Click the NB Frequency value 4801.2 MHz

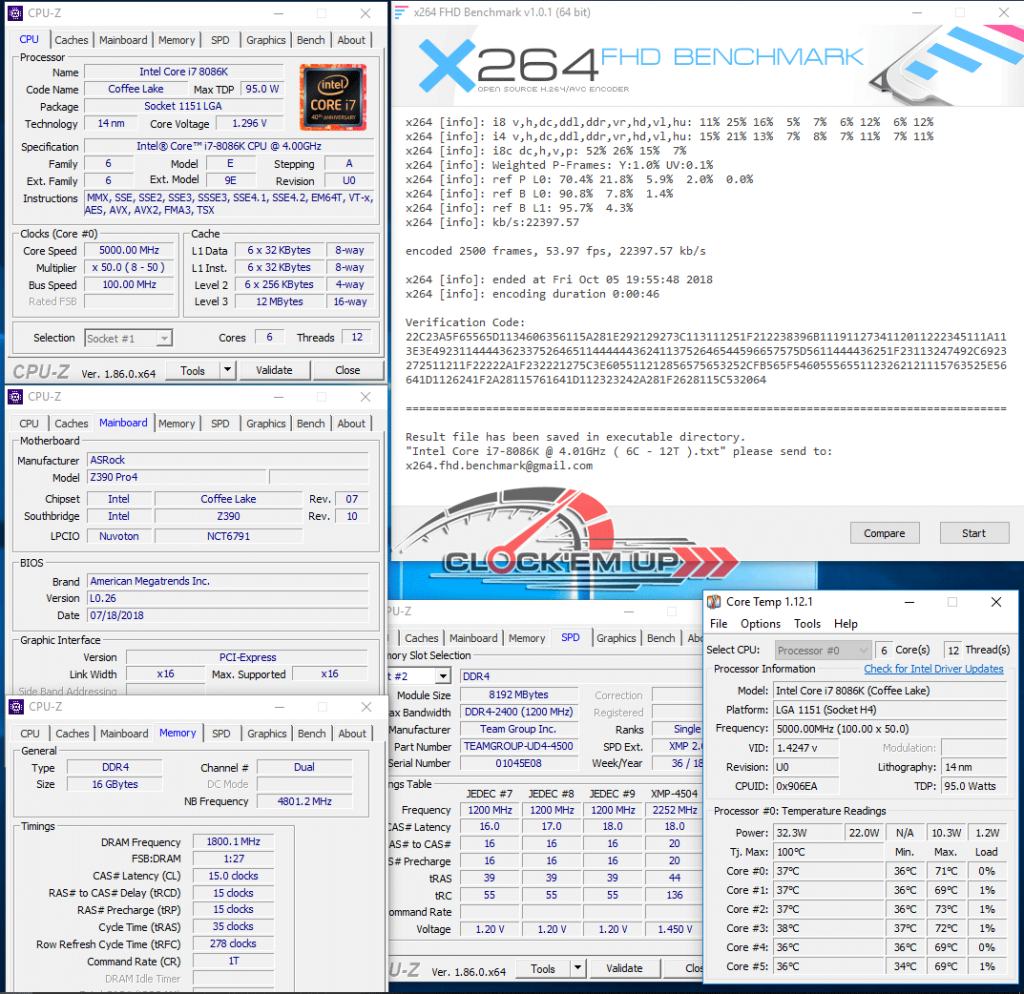[304, 801]
